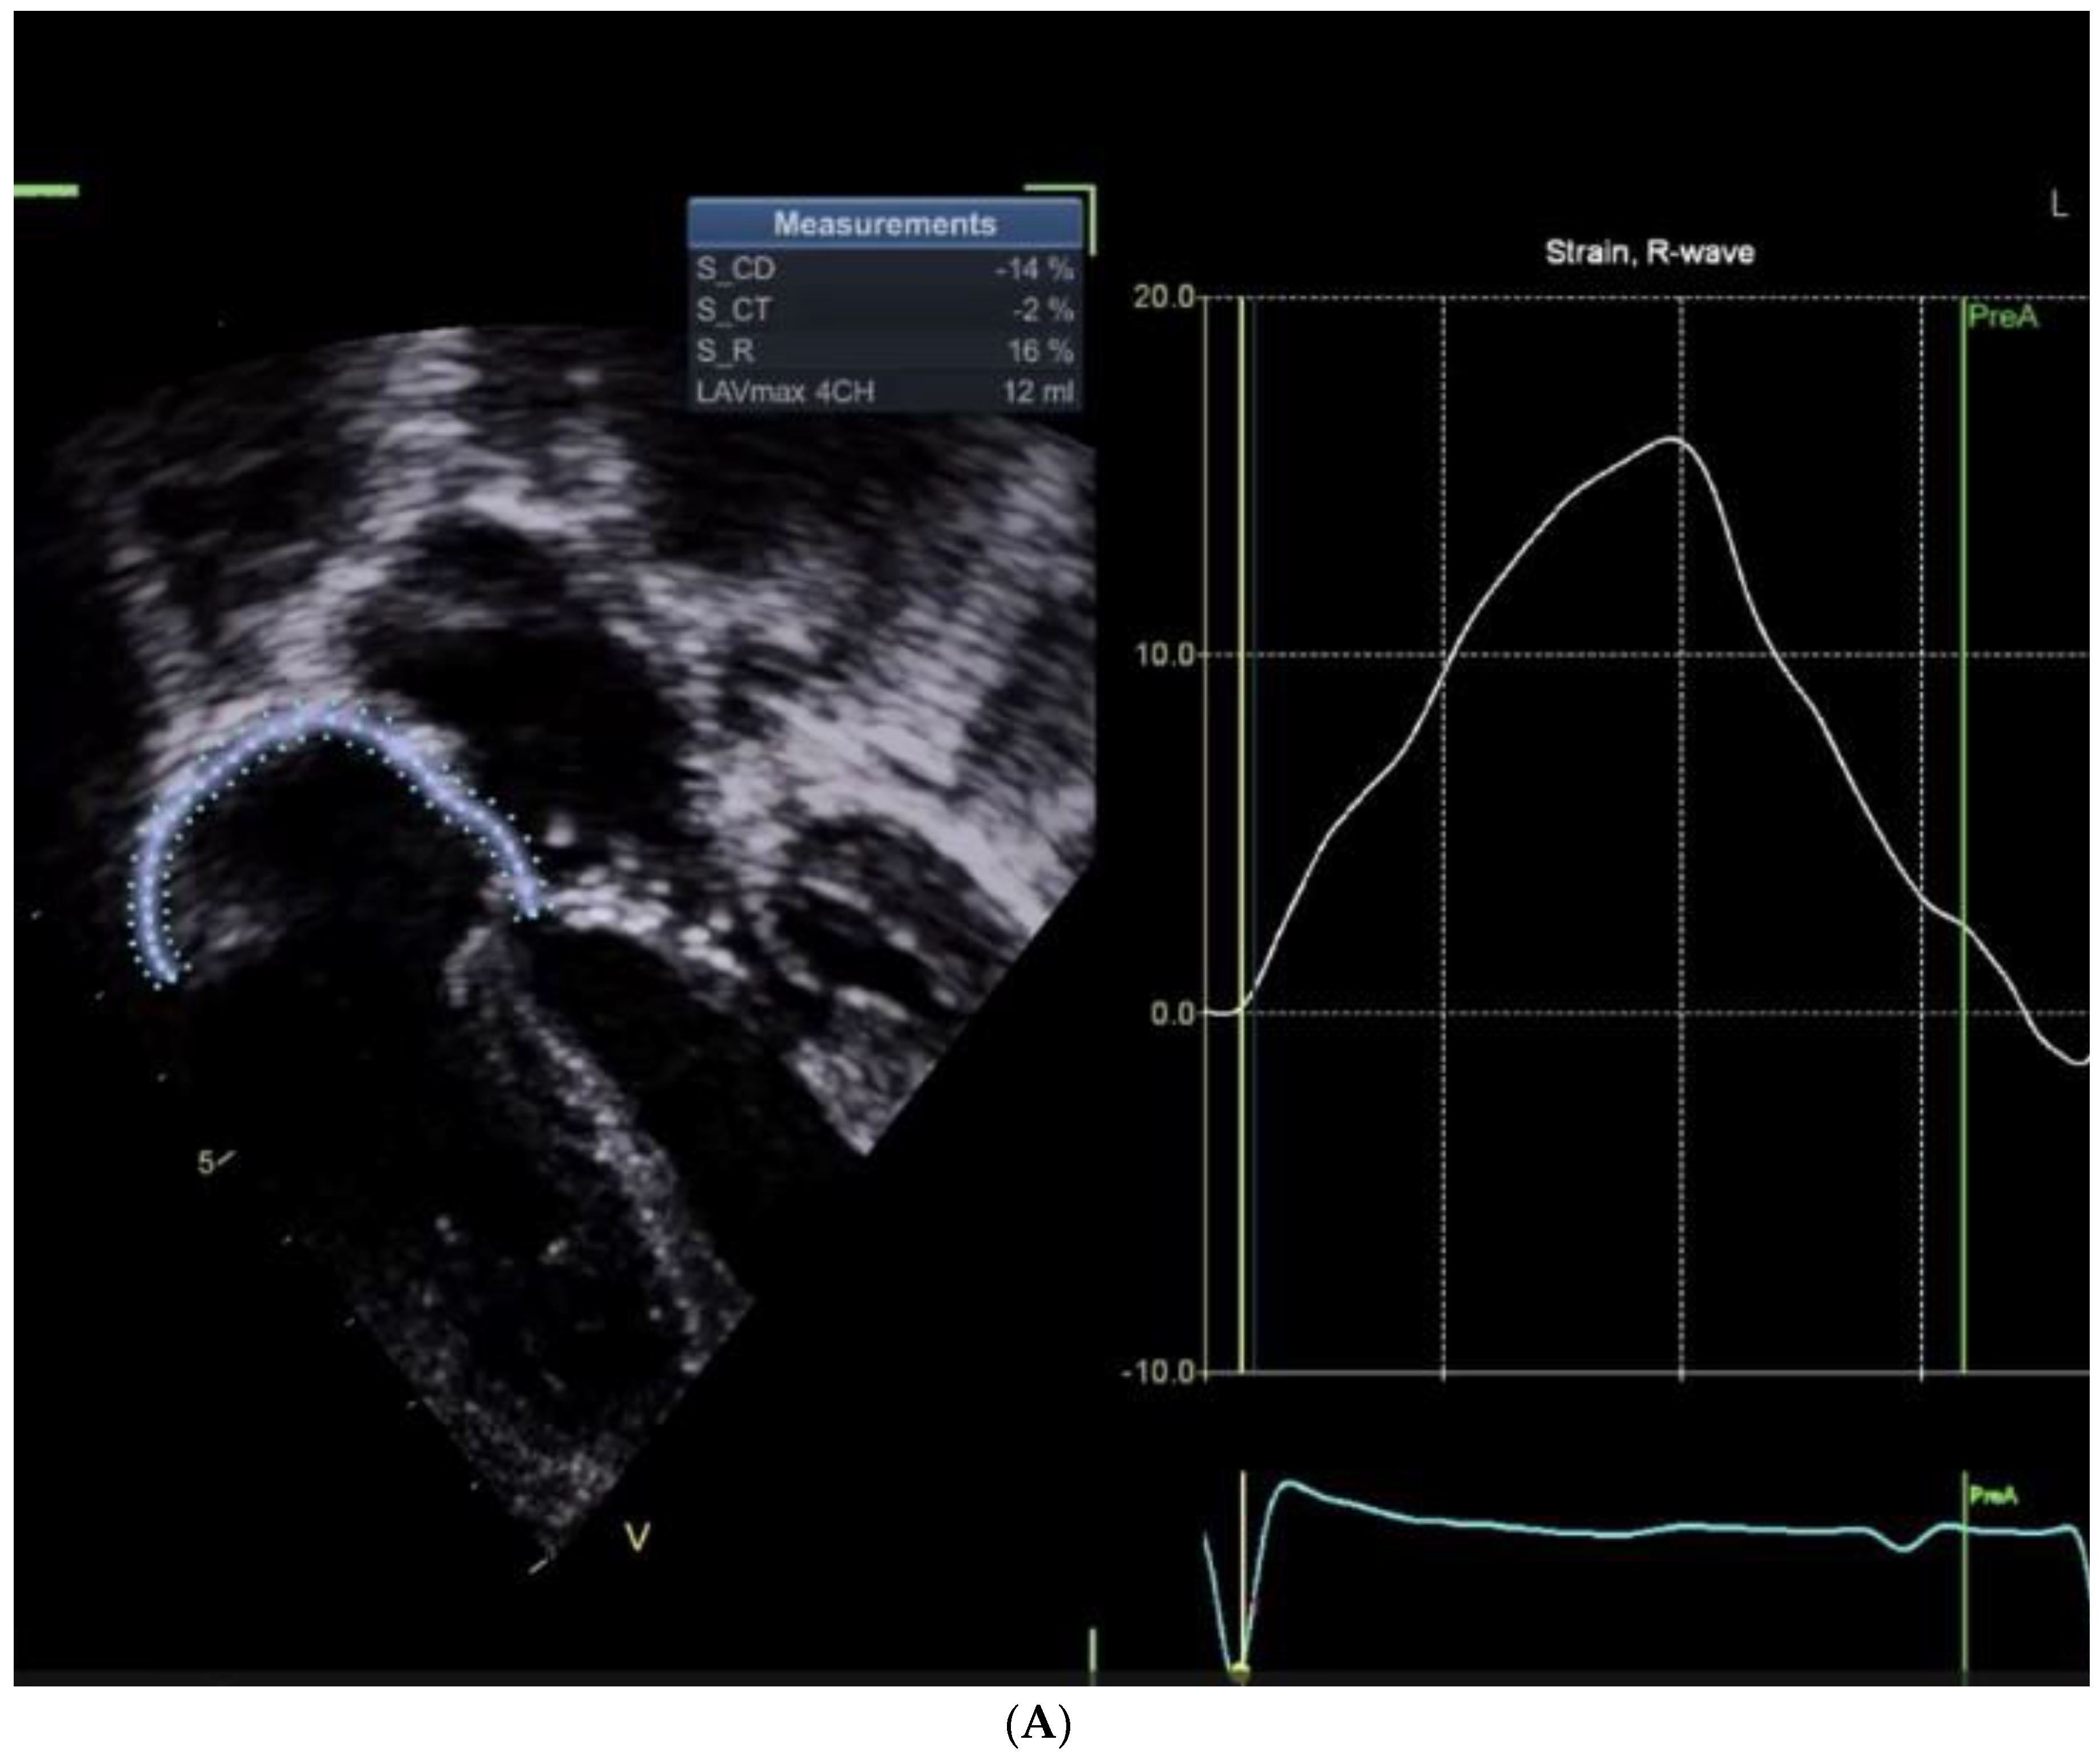Select the S_CD measurement row
This screenshot has width=2100, height=1760.
tap(884, 269)
